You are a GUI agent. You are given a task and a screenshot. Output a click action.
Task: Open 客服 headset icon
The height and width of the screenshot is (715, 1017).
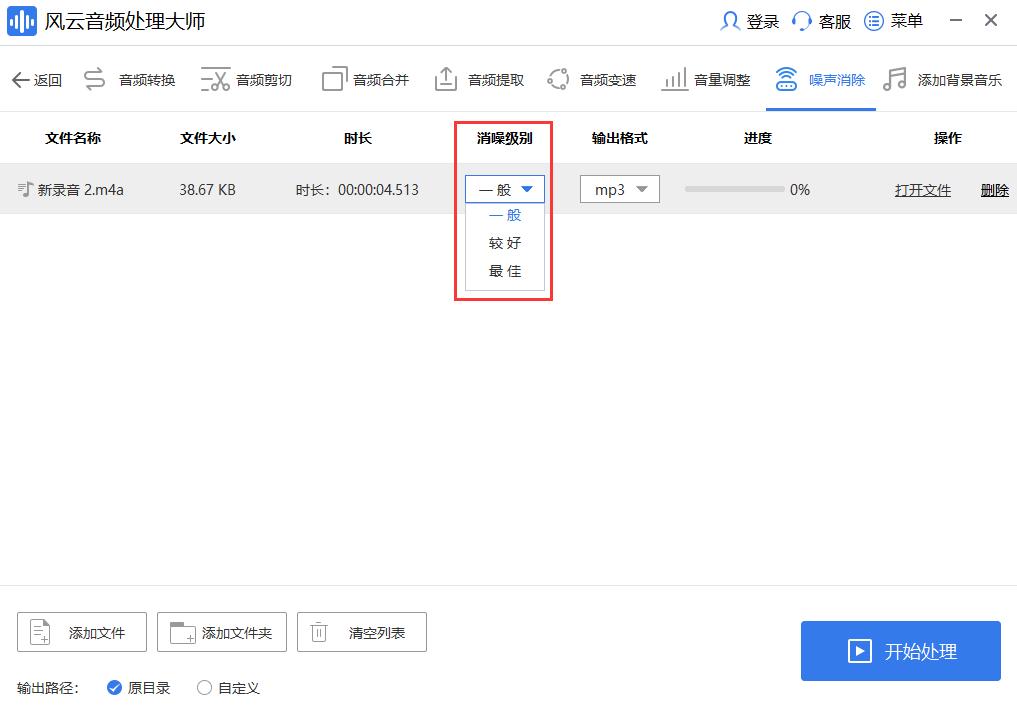click(x=802, y=21)
